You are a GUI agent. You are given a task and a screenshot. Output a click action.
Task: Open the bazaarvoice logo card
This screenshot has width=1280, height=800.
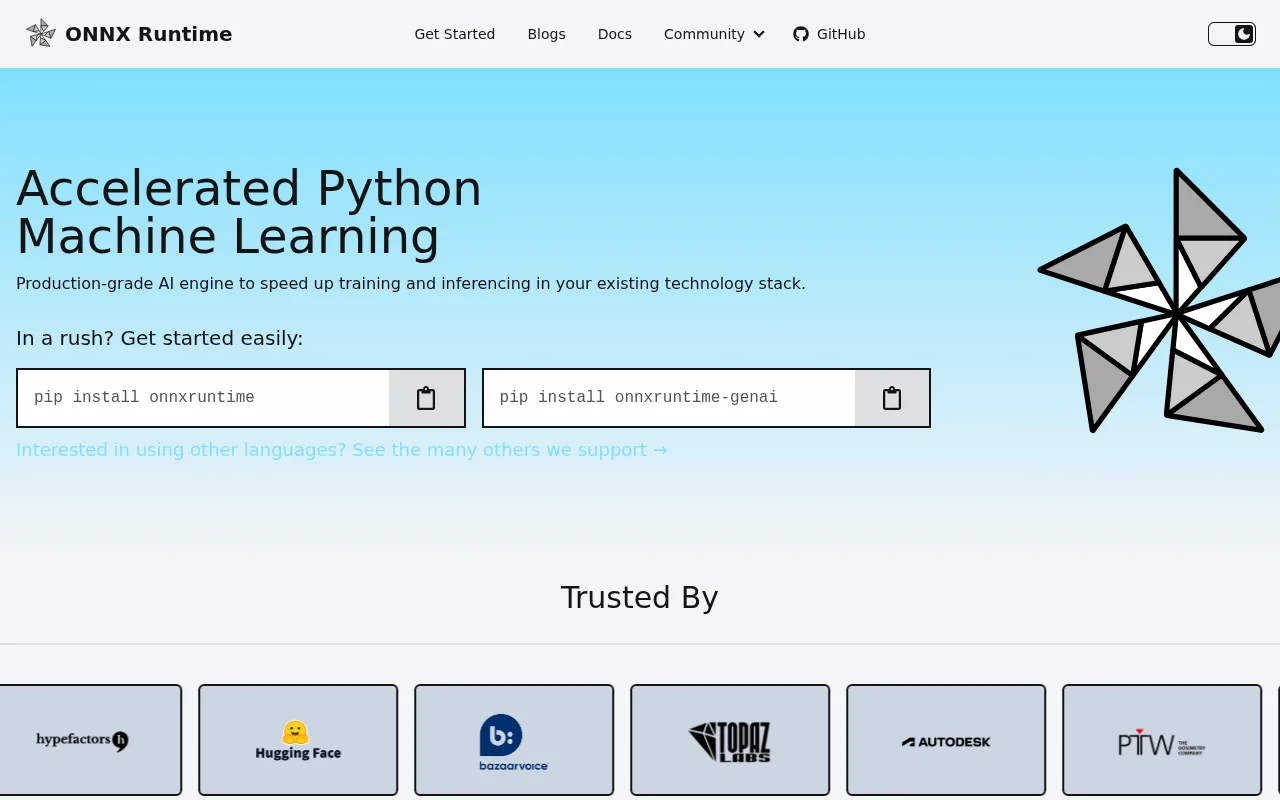(x=514, y=740)
